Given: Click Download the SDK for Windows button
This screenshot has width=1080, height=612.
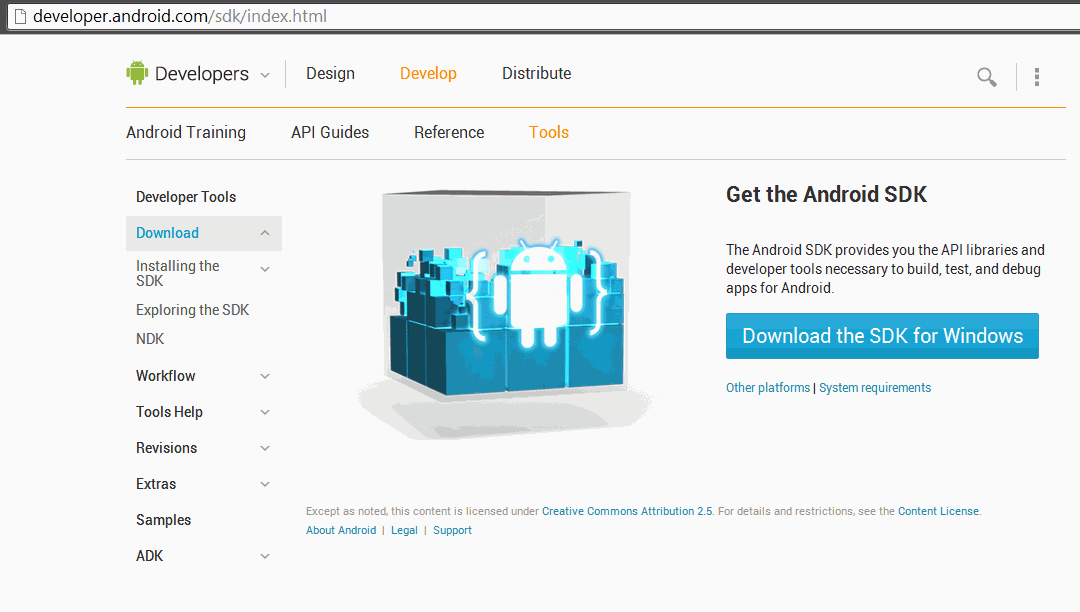Looking at the screenshot, I should (882, 336).
